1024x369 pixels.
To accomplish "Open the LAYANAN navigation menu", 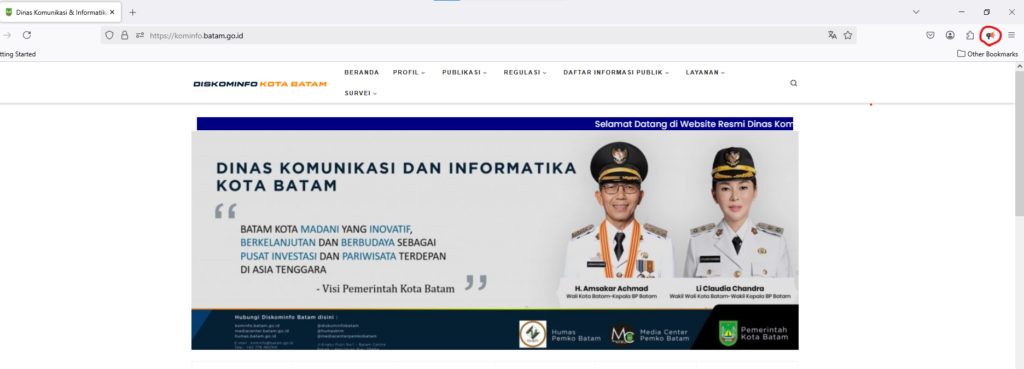I will click(x=705, y=72).
